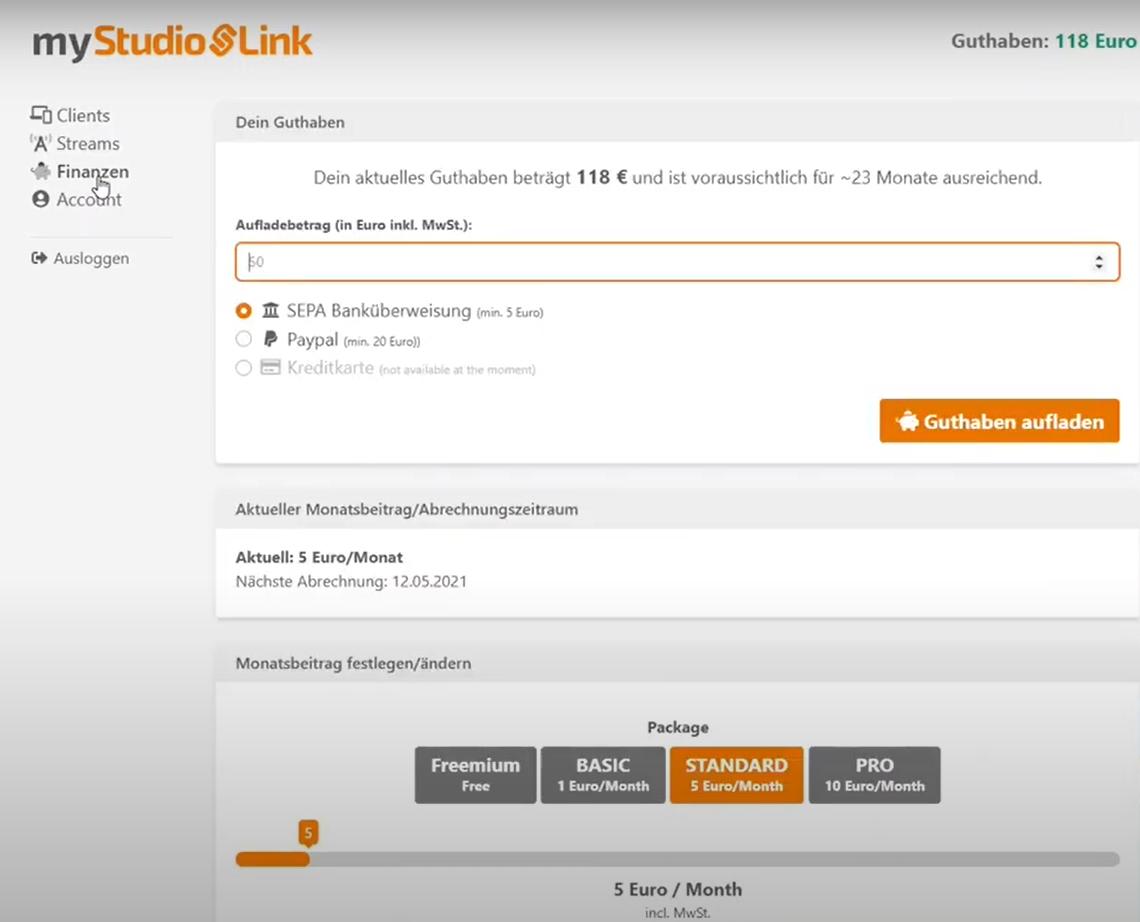Choose the PRO 10 Euro/Month package
Screen dimensions: 1140x922
tap(874, 774)
